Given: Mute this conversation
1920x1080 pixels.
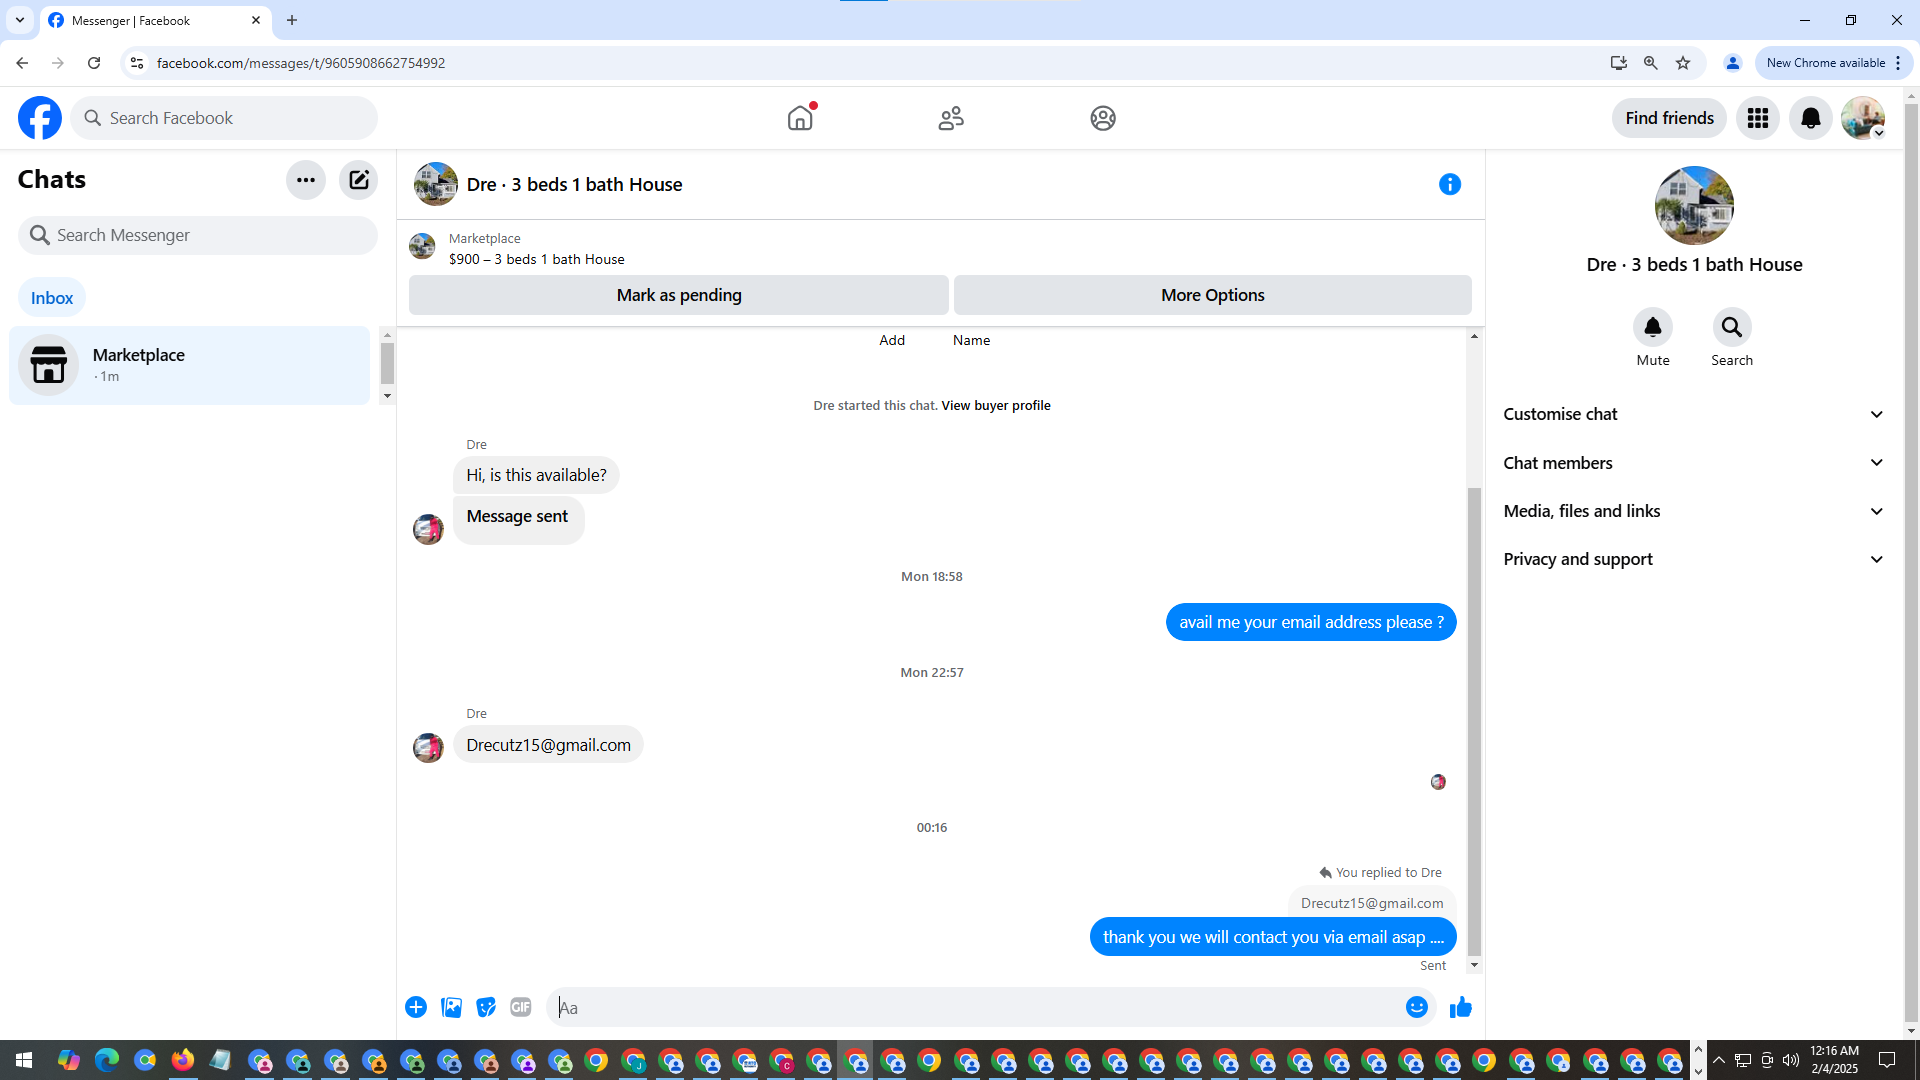Looking at the screenshot, I should pos(1653,327).
